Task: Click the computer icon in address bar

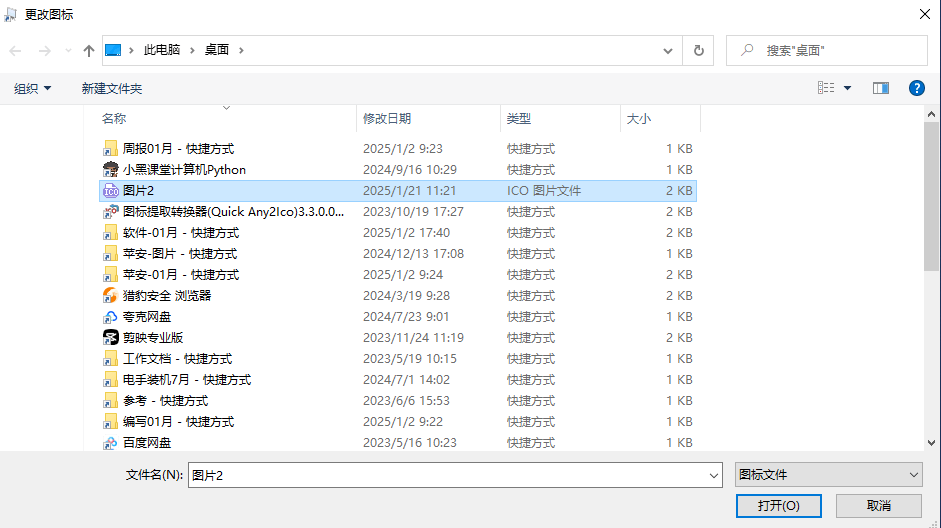Action: 113,50
